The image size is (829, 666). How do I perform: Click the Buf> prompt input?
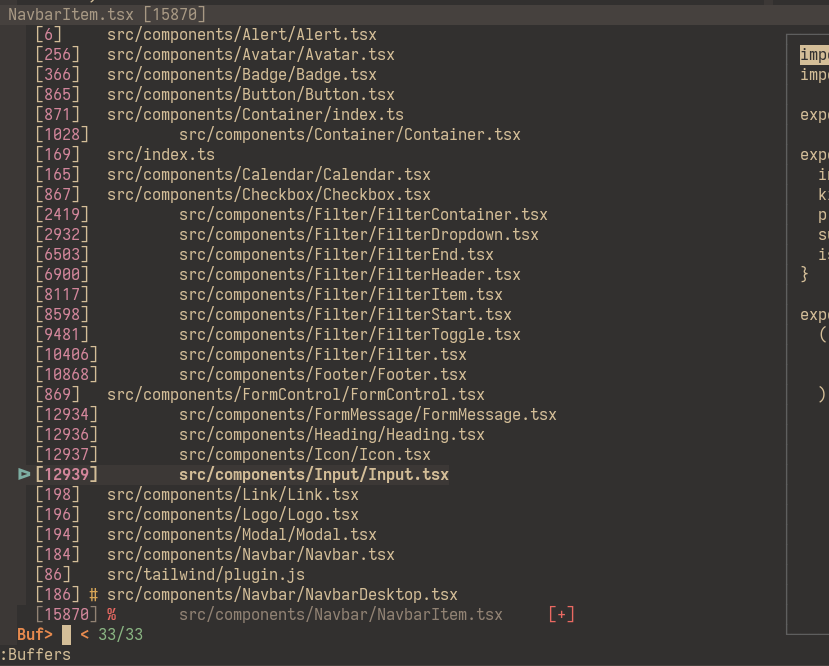pyautogui.click(x=67, y=635)
